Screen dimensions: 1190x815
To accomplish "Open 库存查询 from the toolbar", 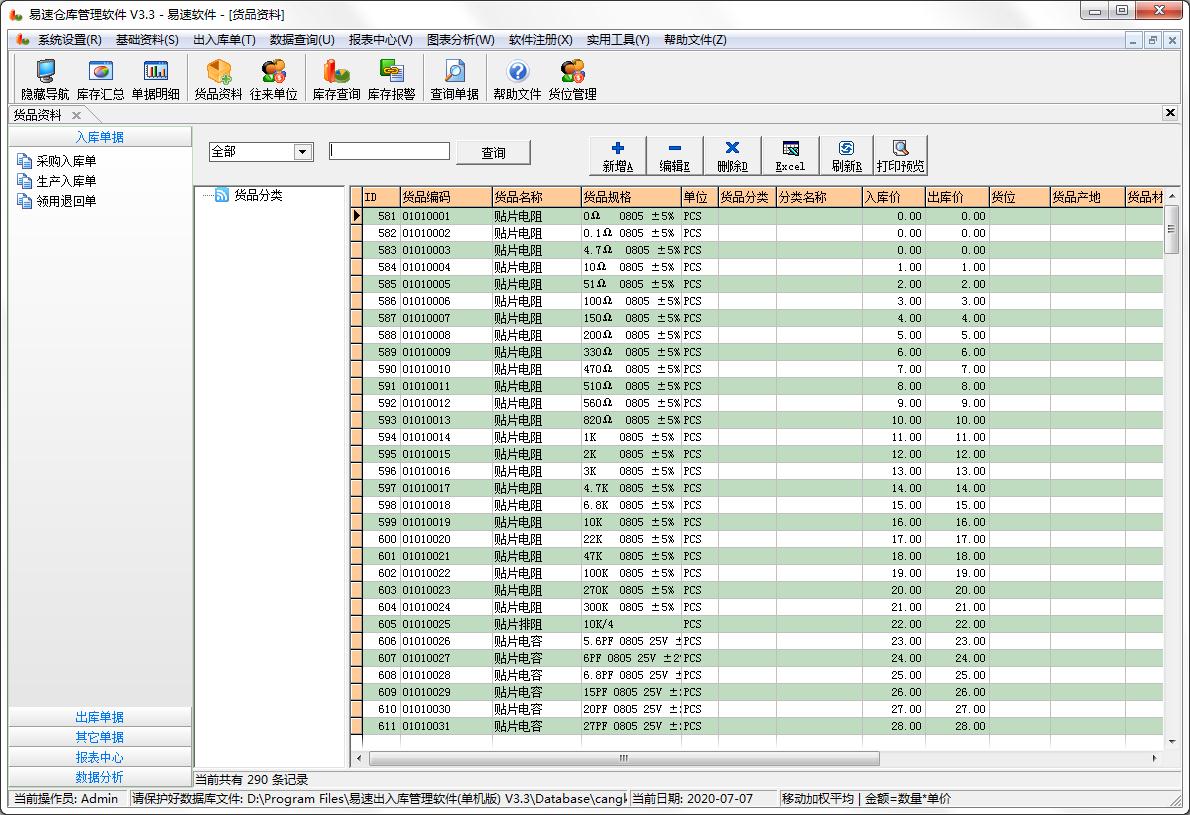I will [x=336, y=79].
